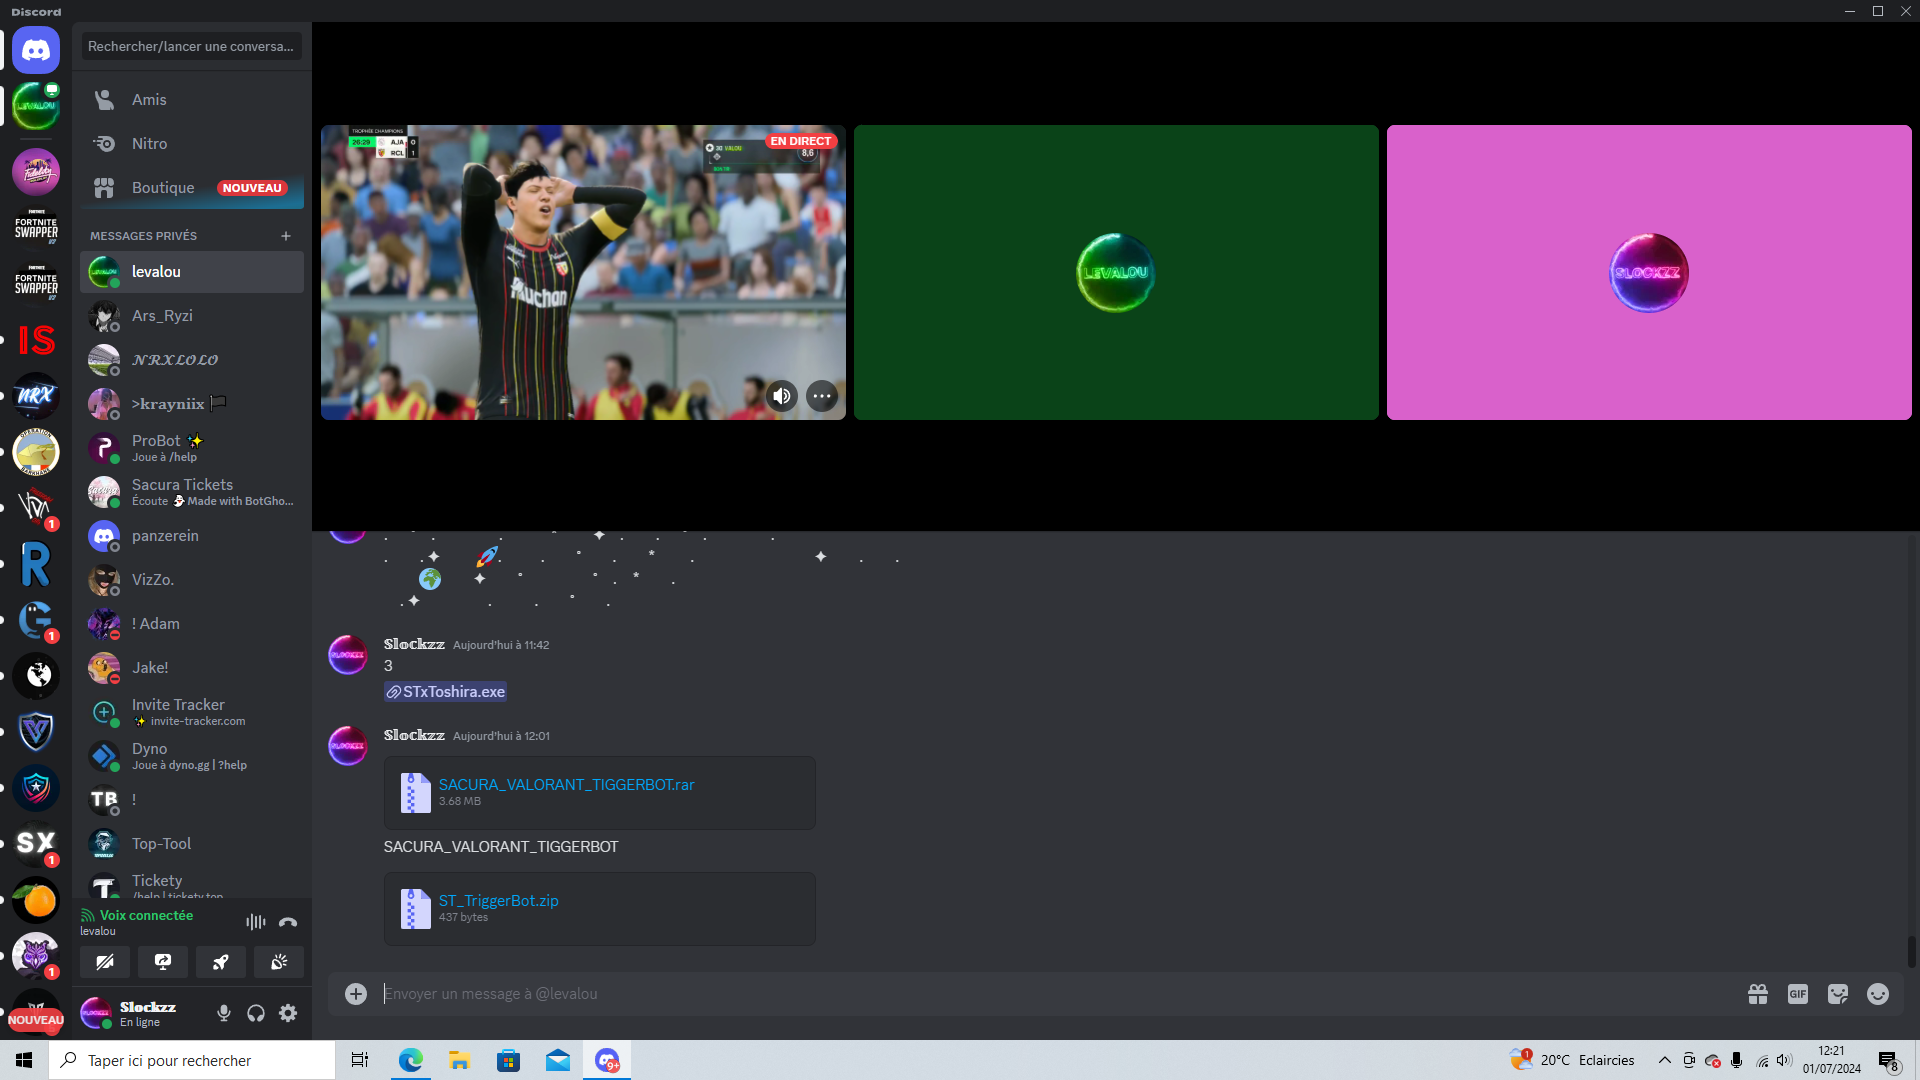This screenshot has width=1920, height=1080.
Task: Focus the pink Slockzz call tile
Action: pos(1649,272)
